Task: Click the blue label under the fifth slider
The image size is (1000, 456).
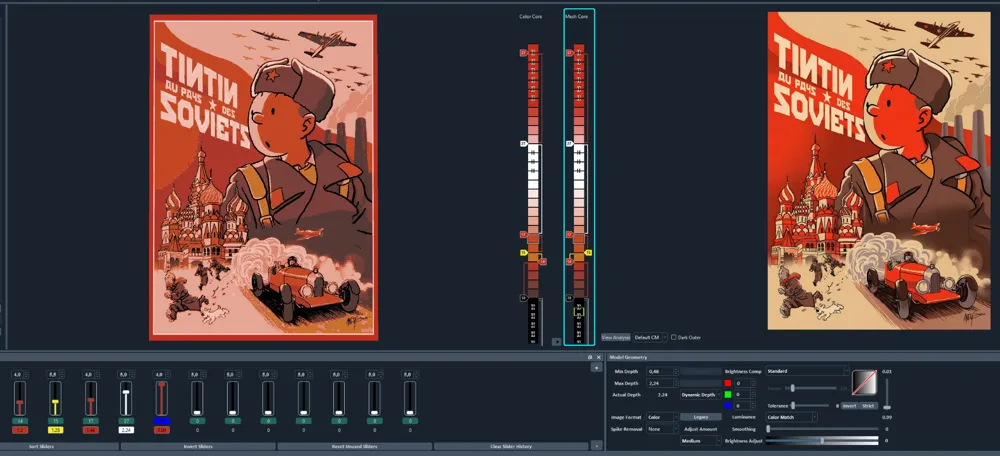Action: pos(162,421)
